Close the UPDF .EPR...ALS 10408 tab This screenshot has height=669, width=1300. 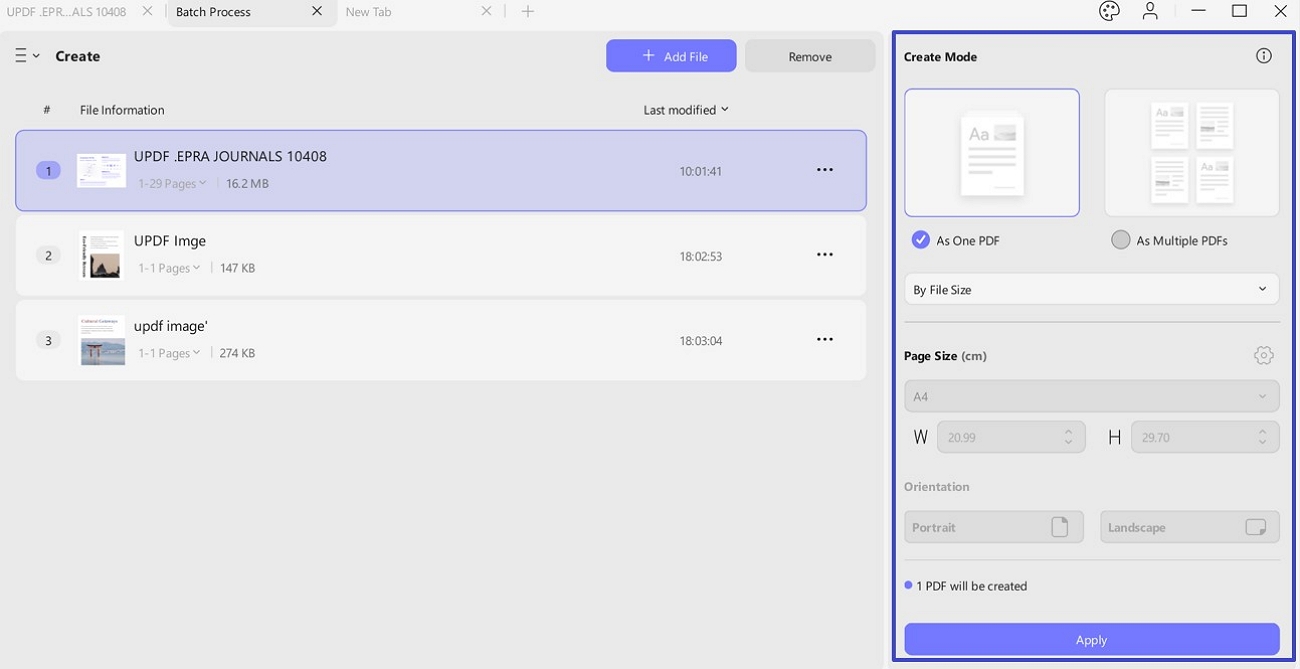[148, 11]
